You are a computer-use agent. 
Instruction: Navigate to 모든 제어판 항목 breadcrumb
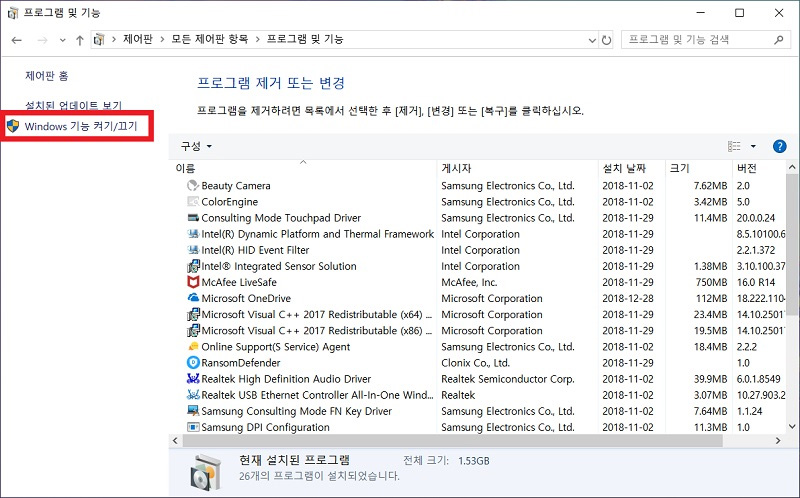pyautogui.click(x=210, y=39)
